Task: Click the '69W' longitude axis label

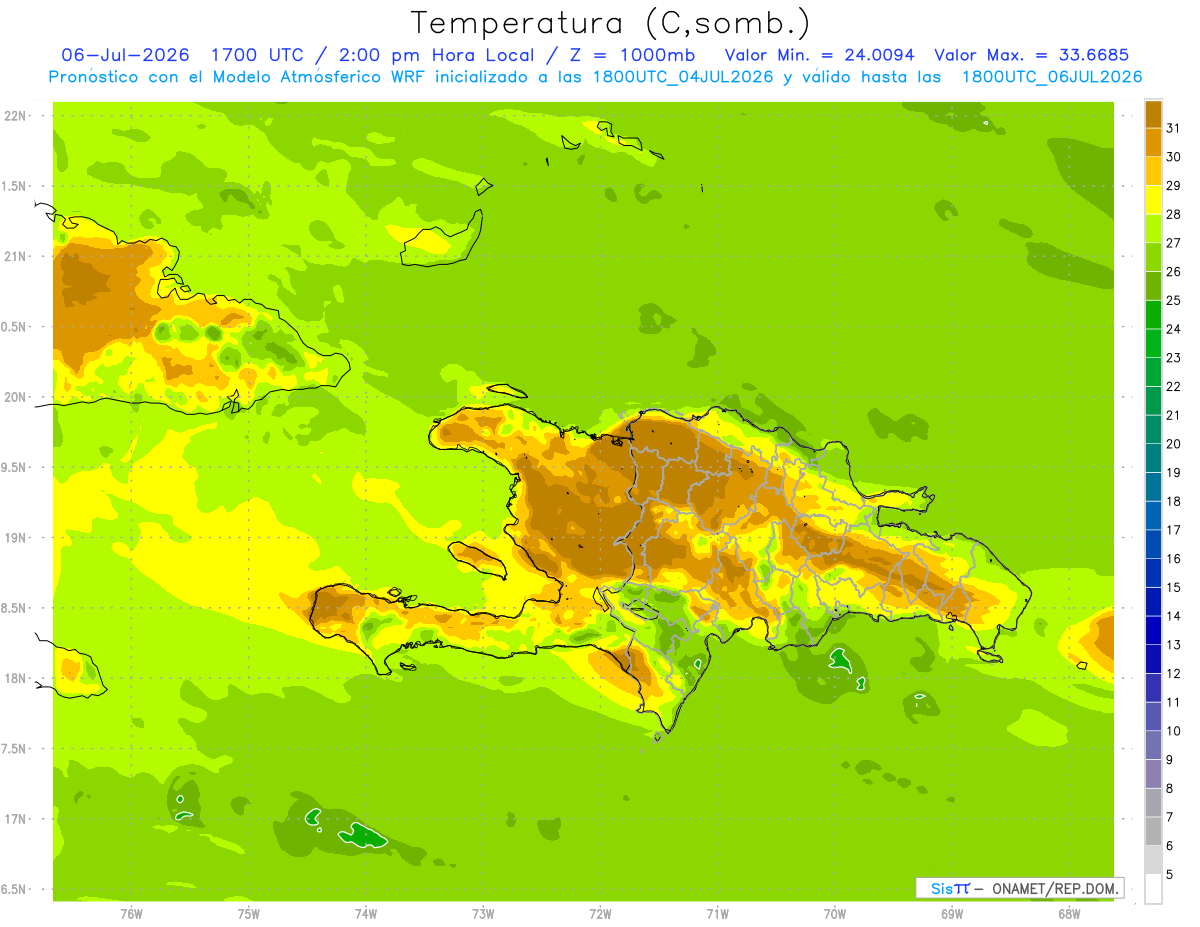Action: click(952, 914)
